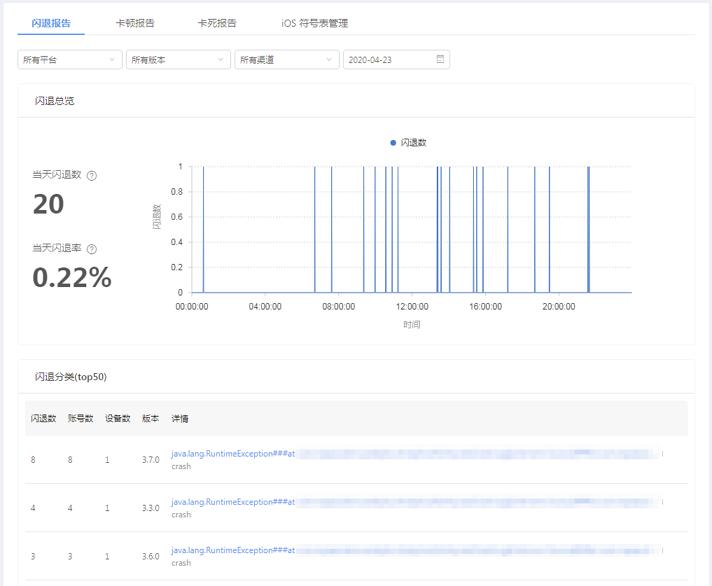Click help icon next to 当天闪退数
Screen dimensions: 712x586
coord(92,176)
